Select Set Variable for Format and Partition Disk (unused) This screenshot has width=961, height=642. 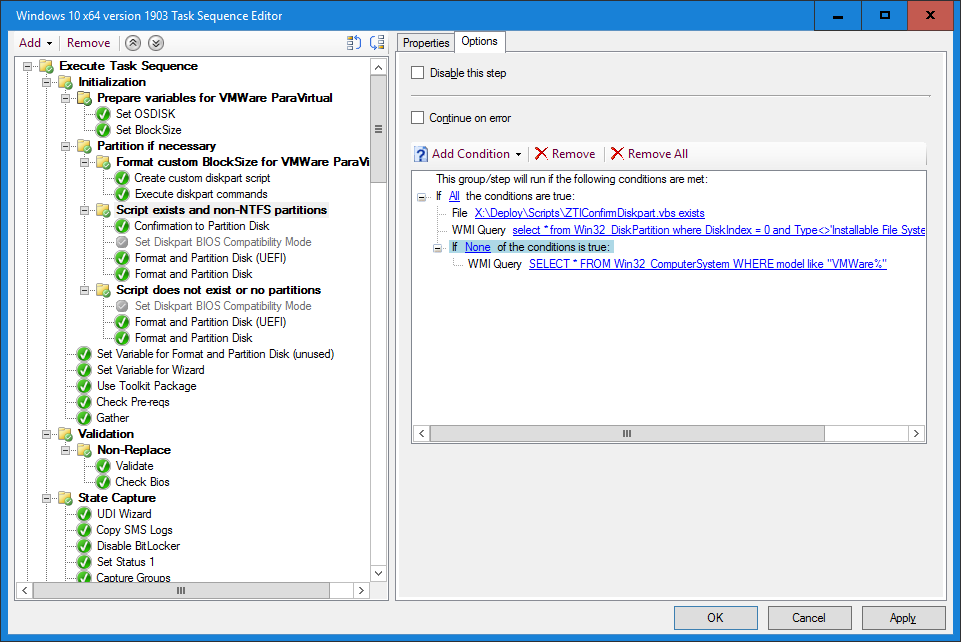215,354
